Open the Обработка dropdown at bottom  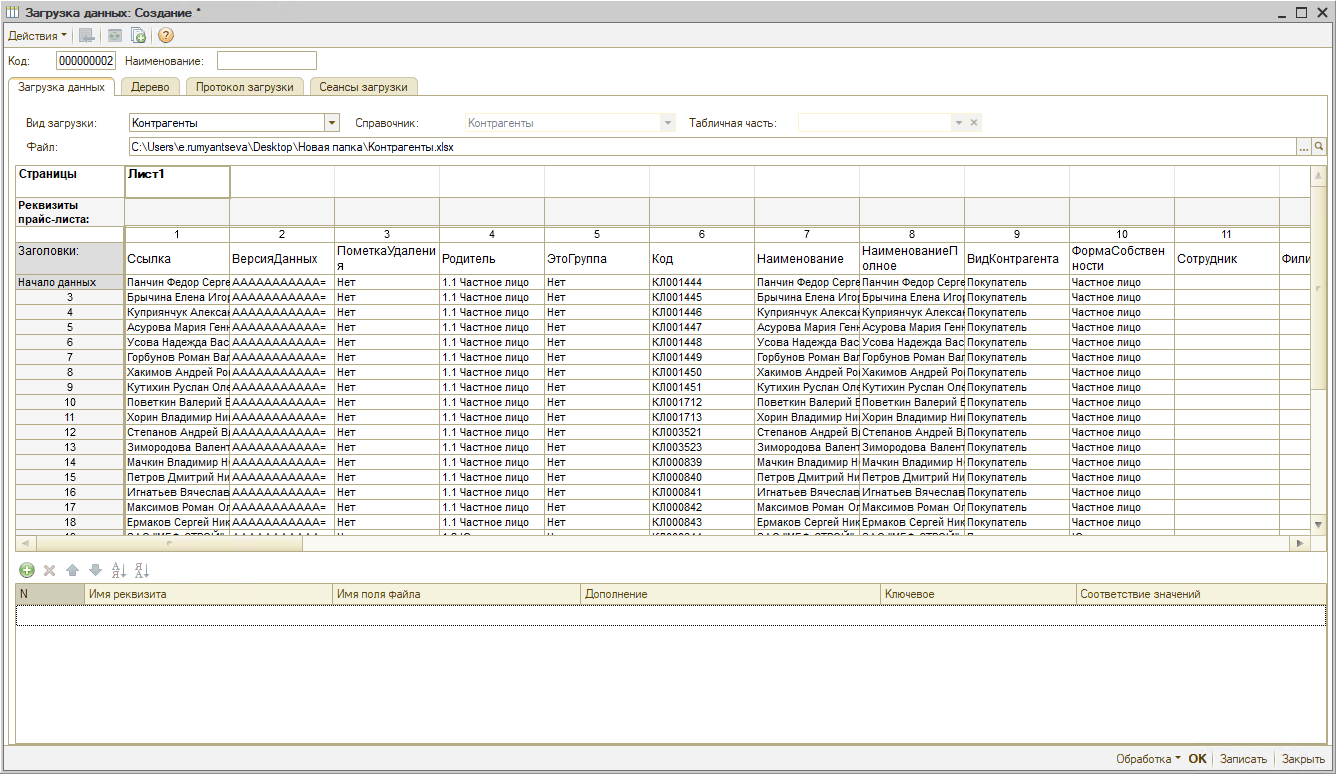1148,759
